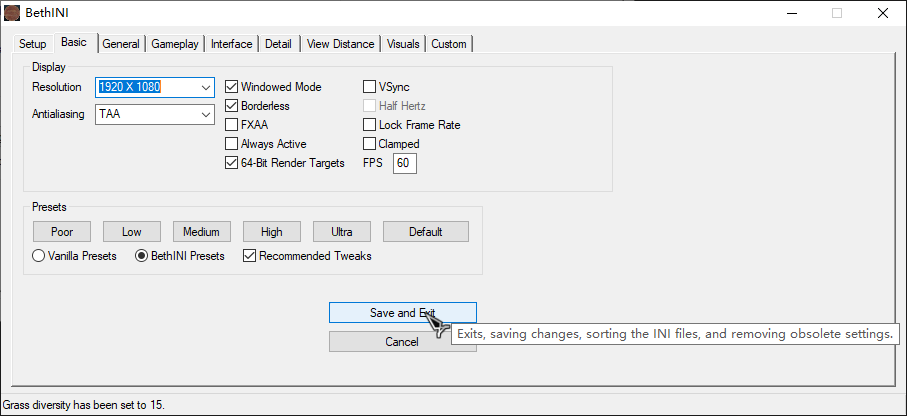Open the View Distance tab
The height and width of the screenshot is (416, 907).
click(340, 44)
